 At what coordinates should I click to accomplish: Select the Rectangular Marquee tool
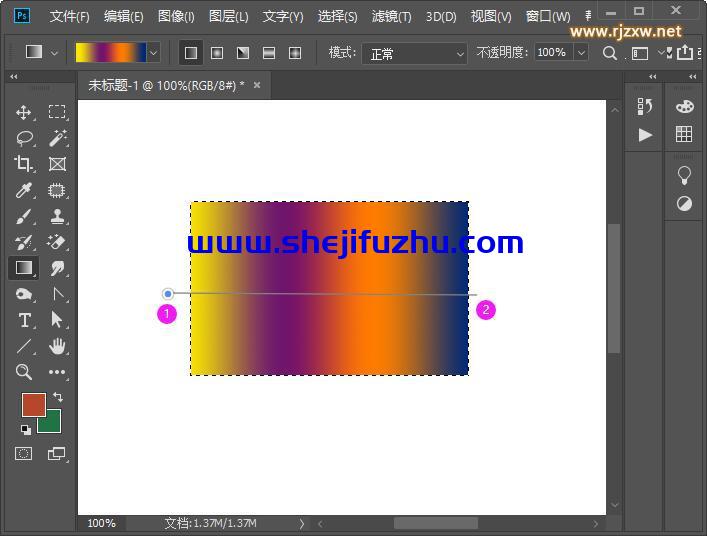(57, 112)
